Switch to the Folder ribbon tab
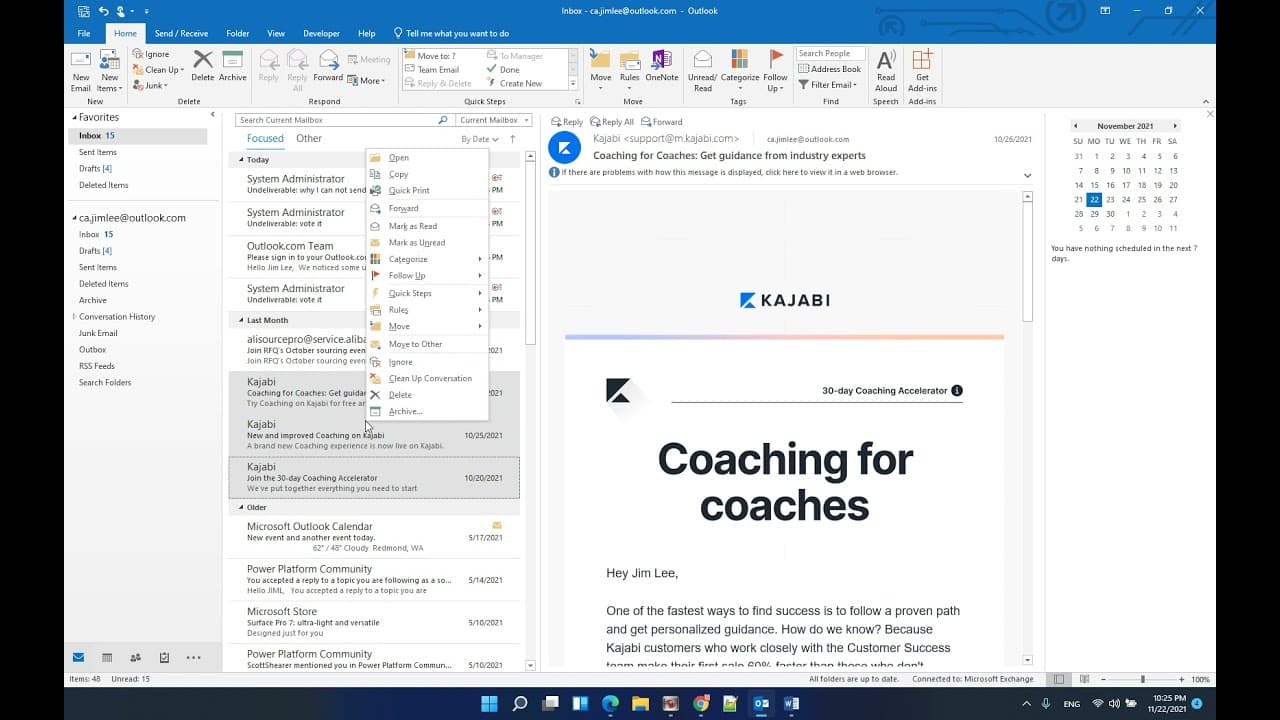The width and height of the screenshot is (1280, 720). pyautogui.click(x=238, y=34)
